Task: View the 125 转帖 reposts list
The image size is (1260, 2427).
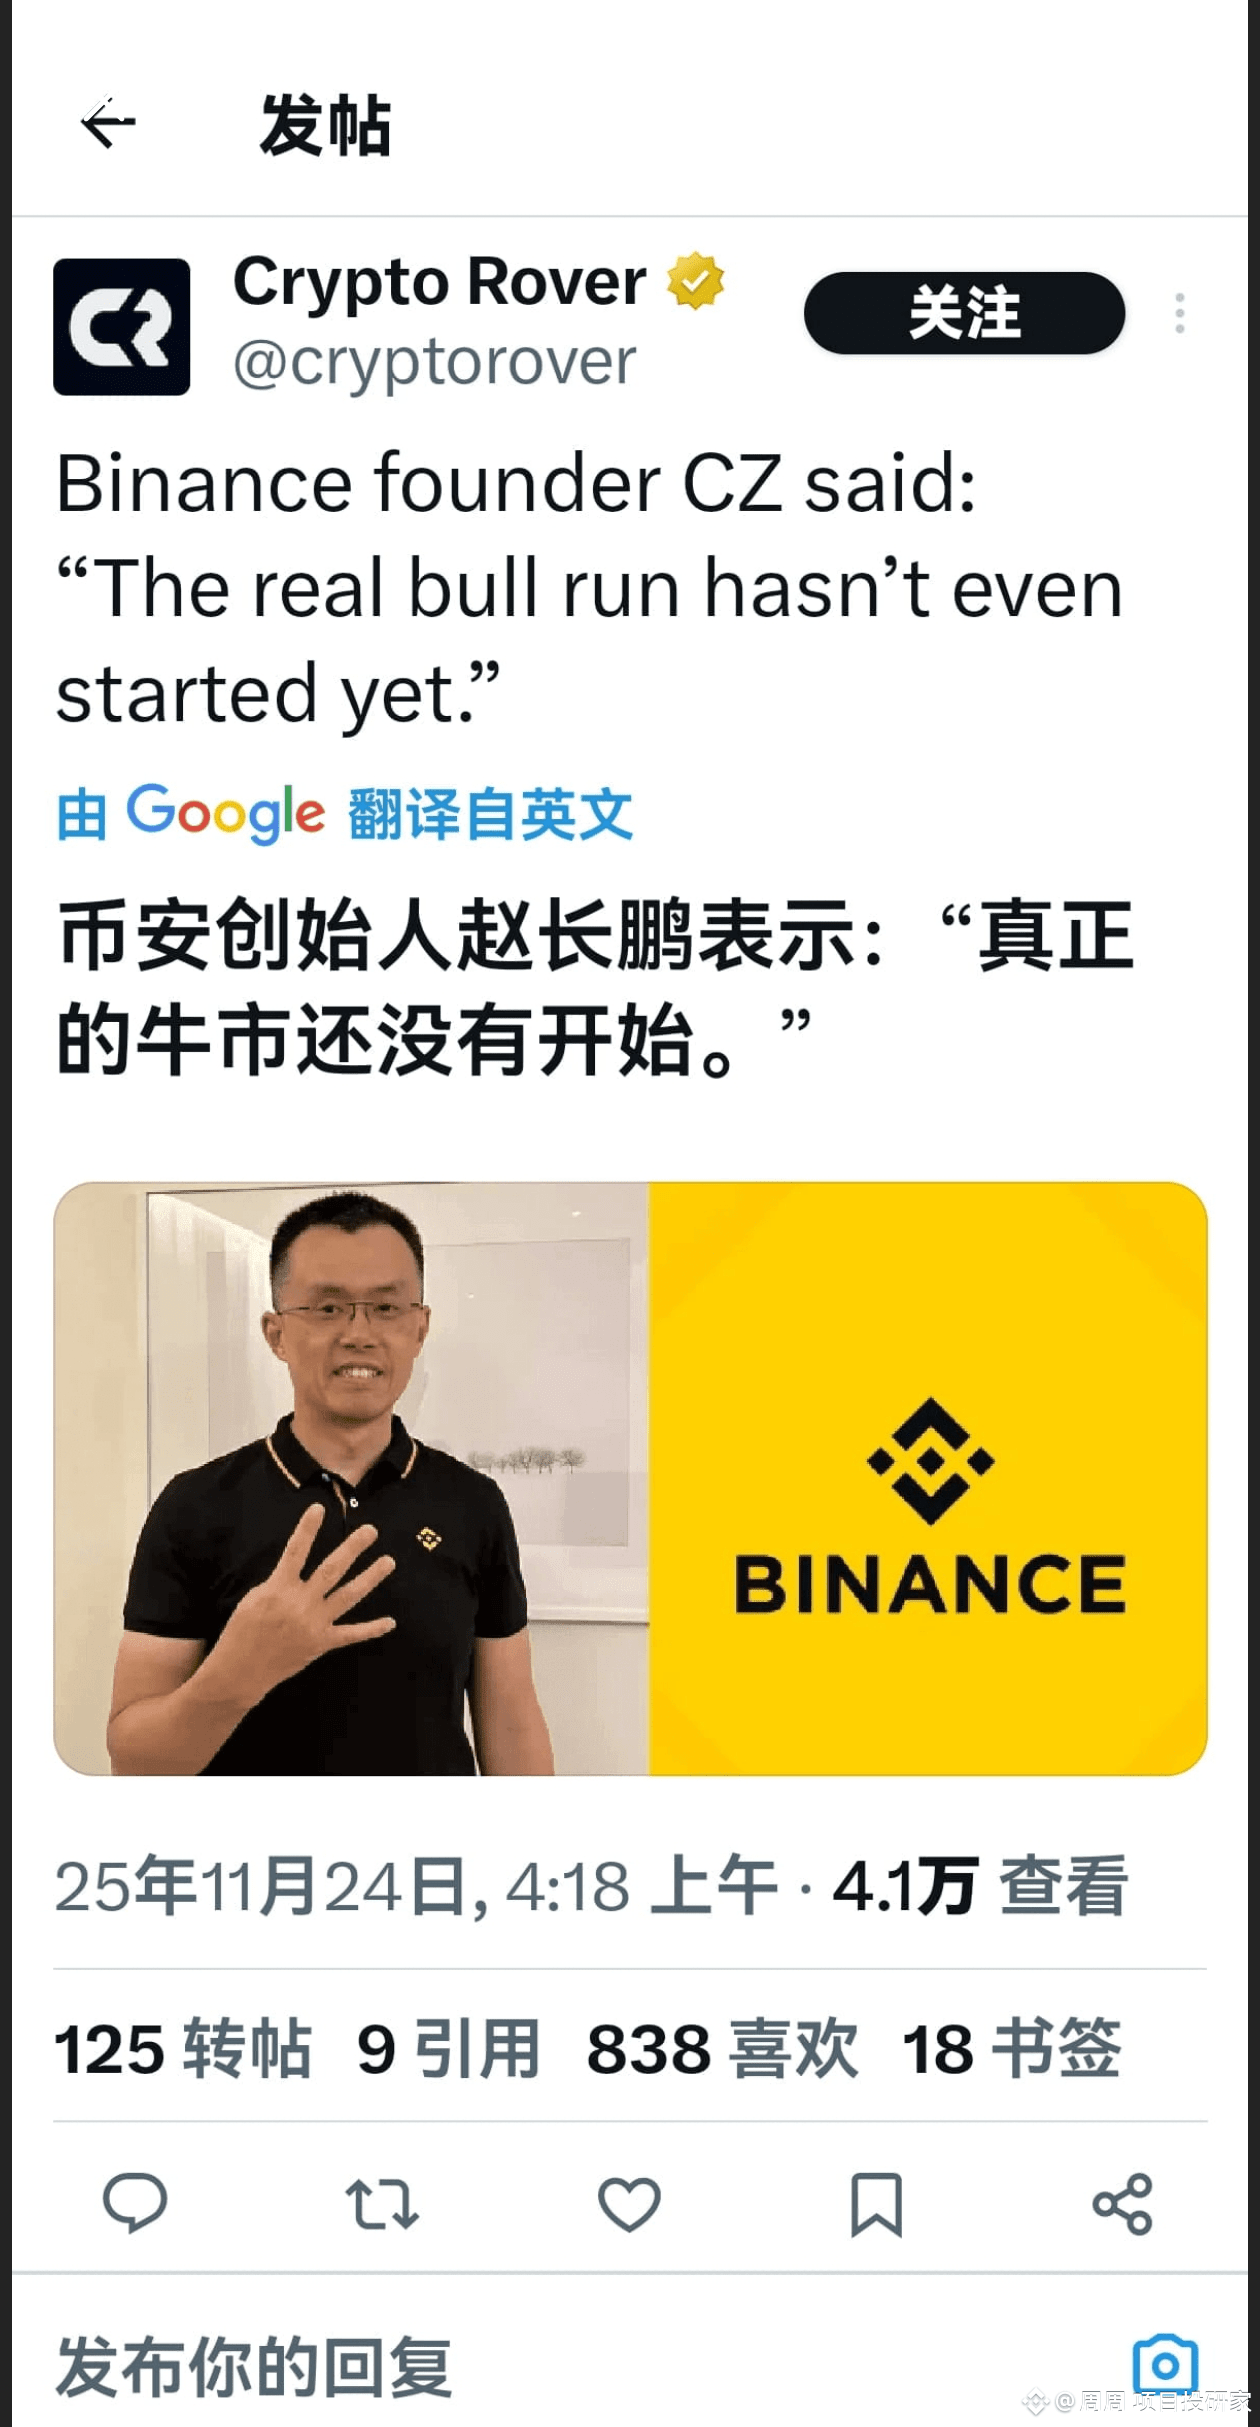Action: (x=183, y=2048)
